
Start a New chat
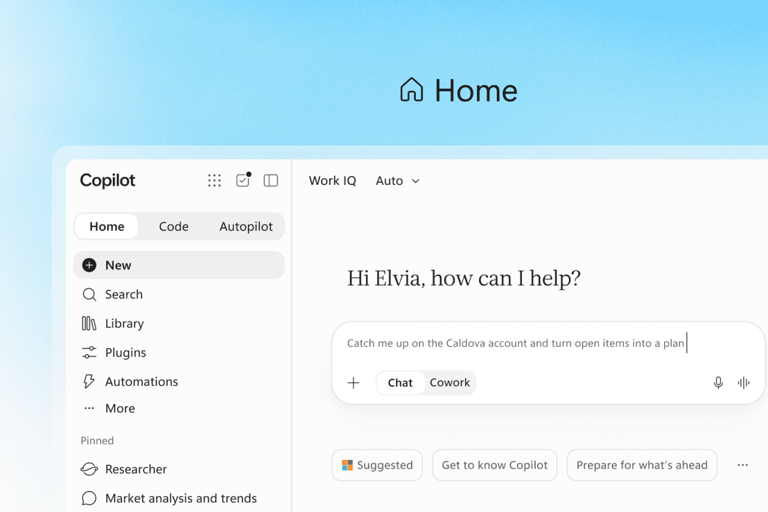click(x=179, y=265)
